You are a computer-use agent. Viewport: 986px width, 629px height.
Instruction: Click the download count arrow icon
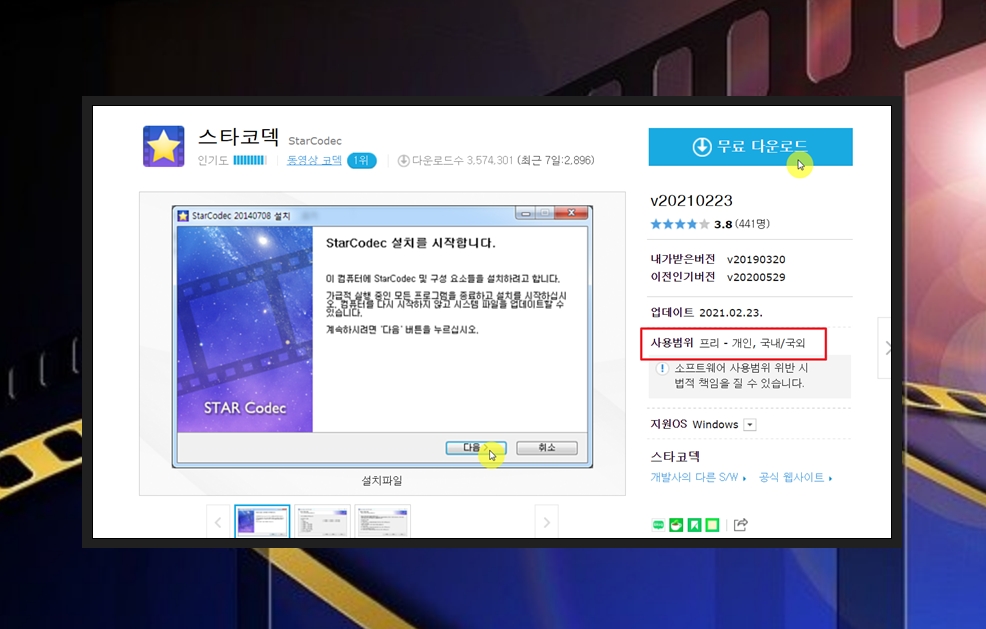coord(404,160)
